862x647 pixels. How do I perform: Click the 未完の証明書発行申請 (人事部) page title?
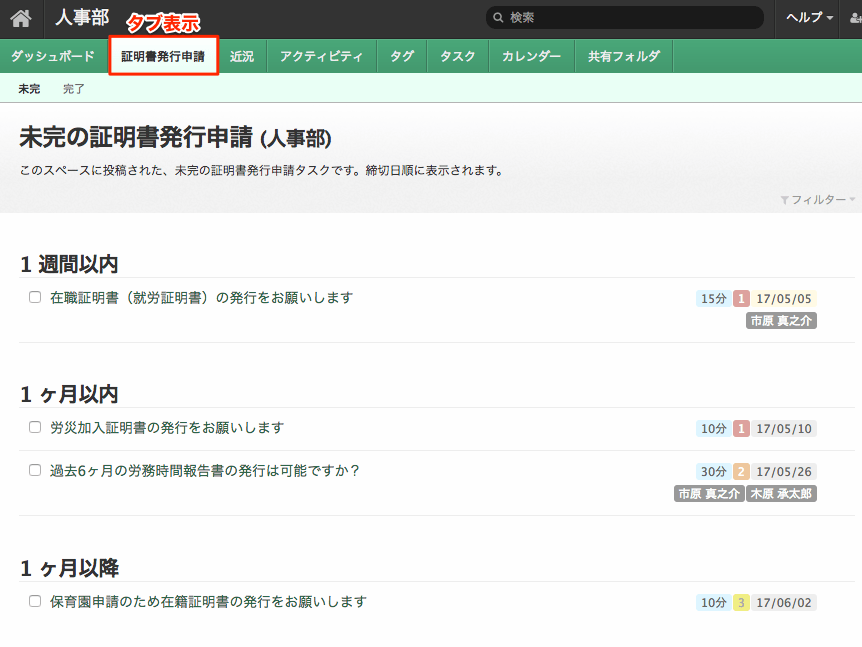click(x=175, y=137)
